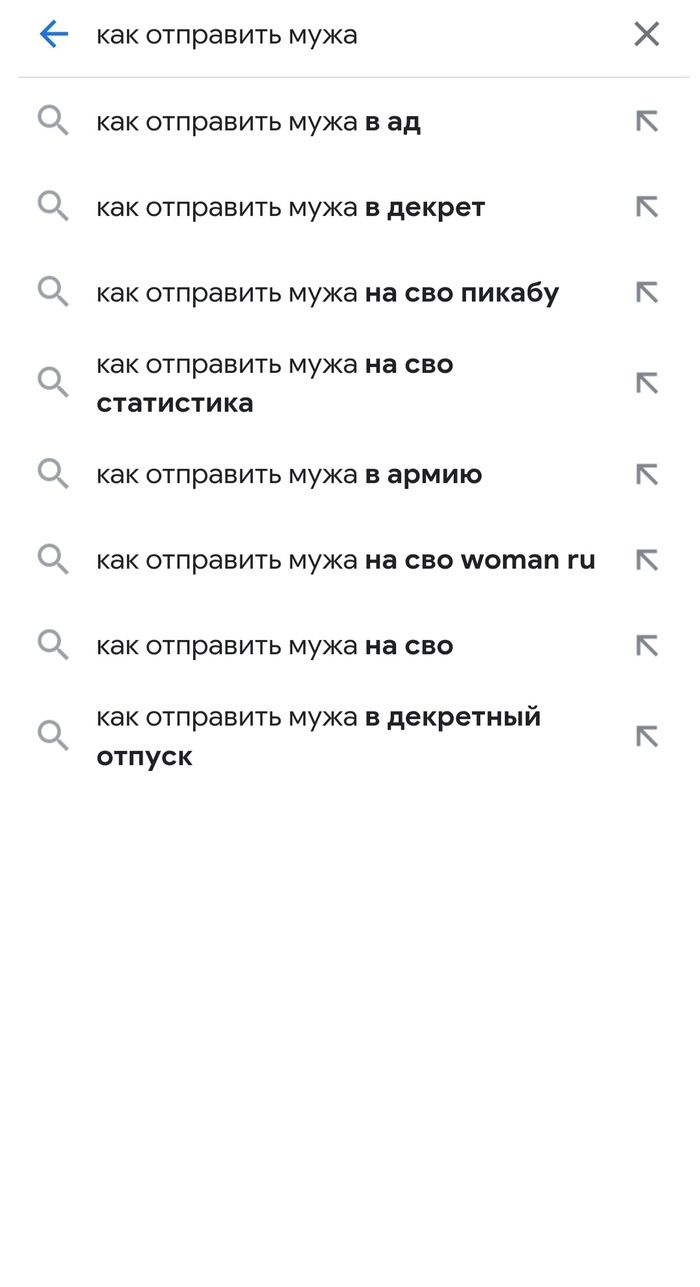Choose suggestion ending "в декретный отпуск"
This screenshot has height=1287, width=700.
318,736
